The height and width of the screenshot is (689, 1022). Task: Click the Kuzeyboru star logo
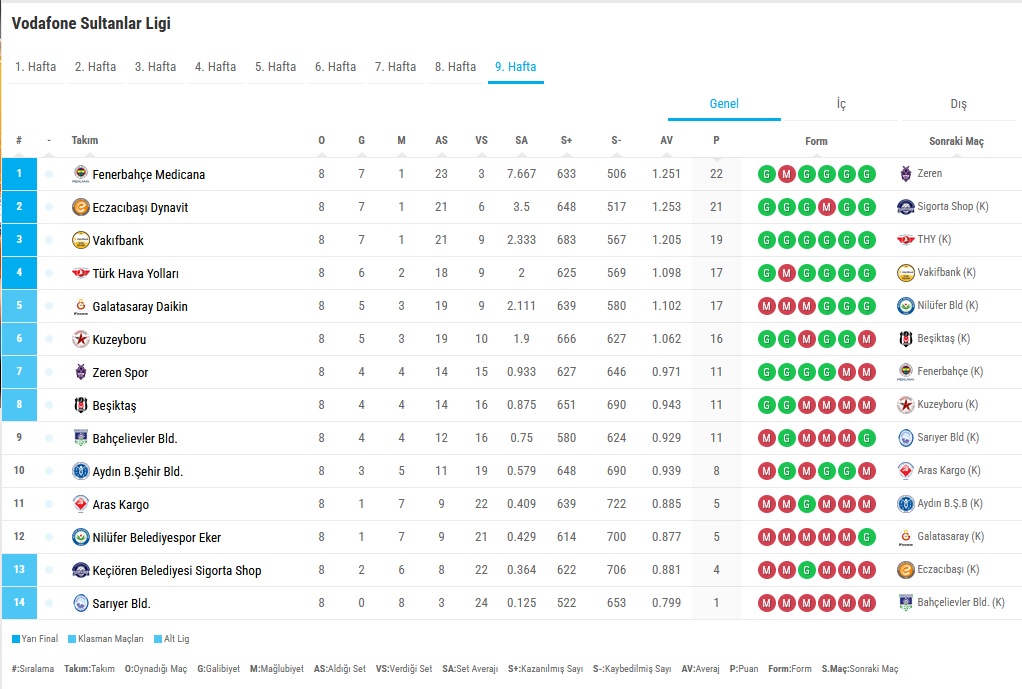point(80,339)
